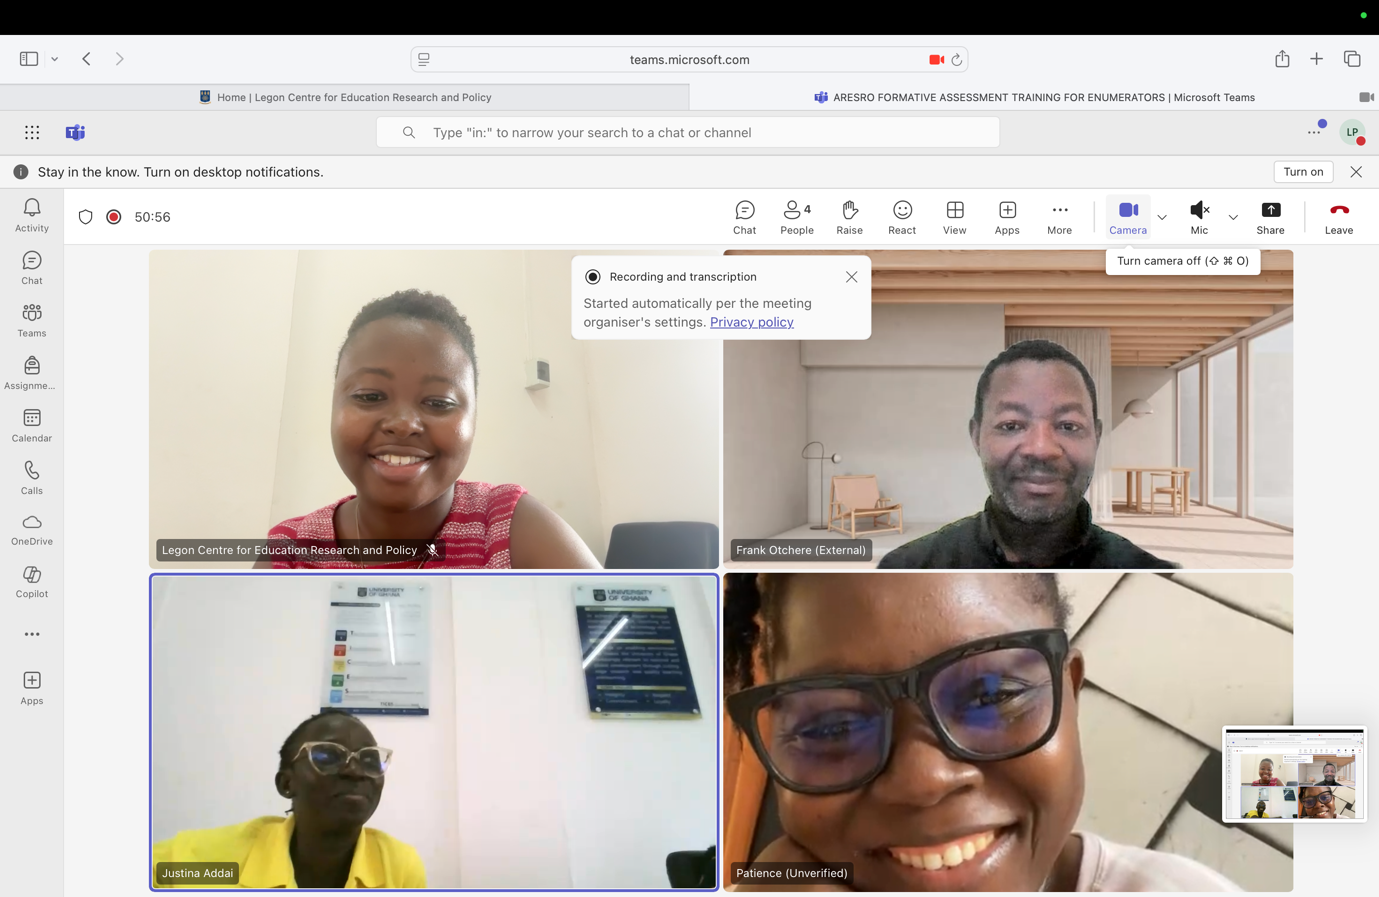Open the meeting Chat panel
The image size is (1379, 897).
(744, 216)
